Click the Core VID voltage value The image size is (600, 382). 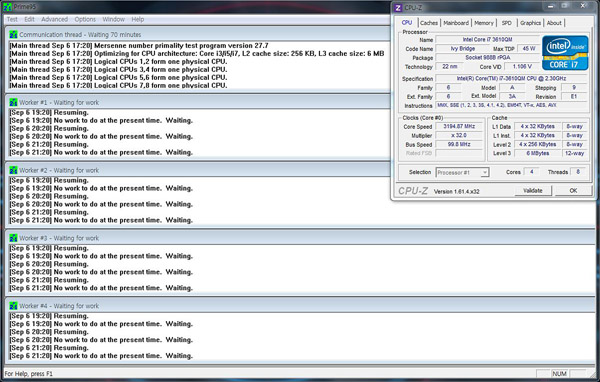click(x=522, y=67)
